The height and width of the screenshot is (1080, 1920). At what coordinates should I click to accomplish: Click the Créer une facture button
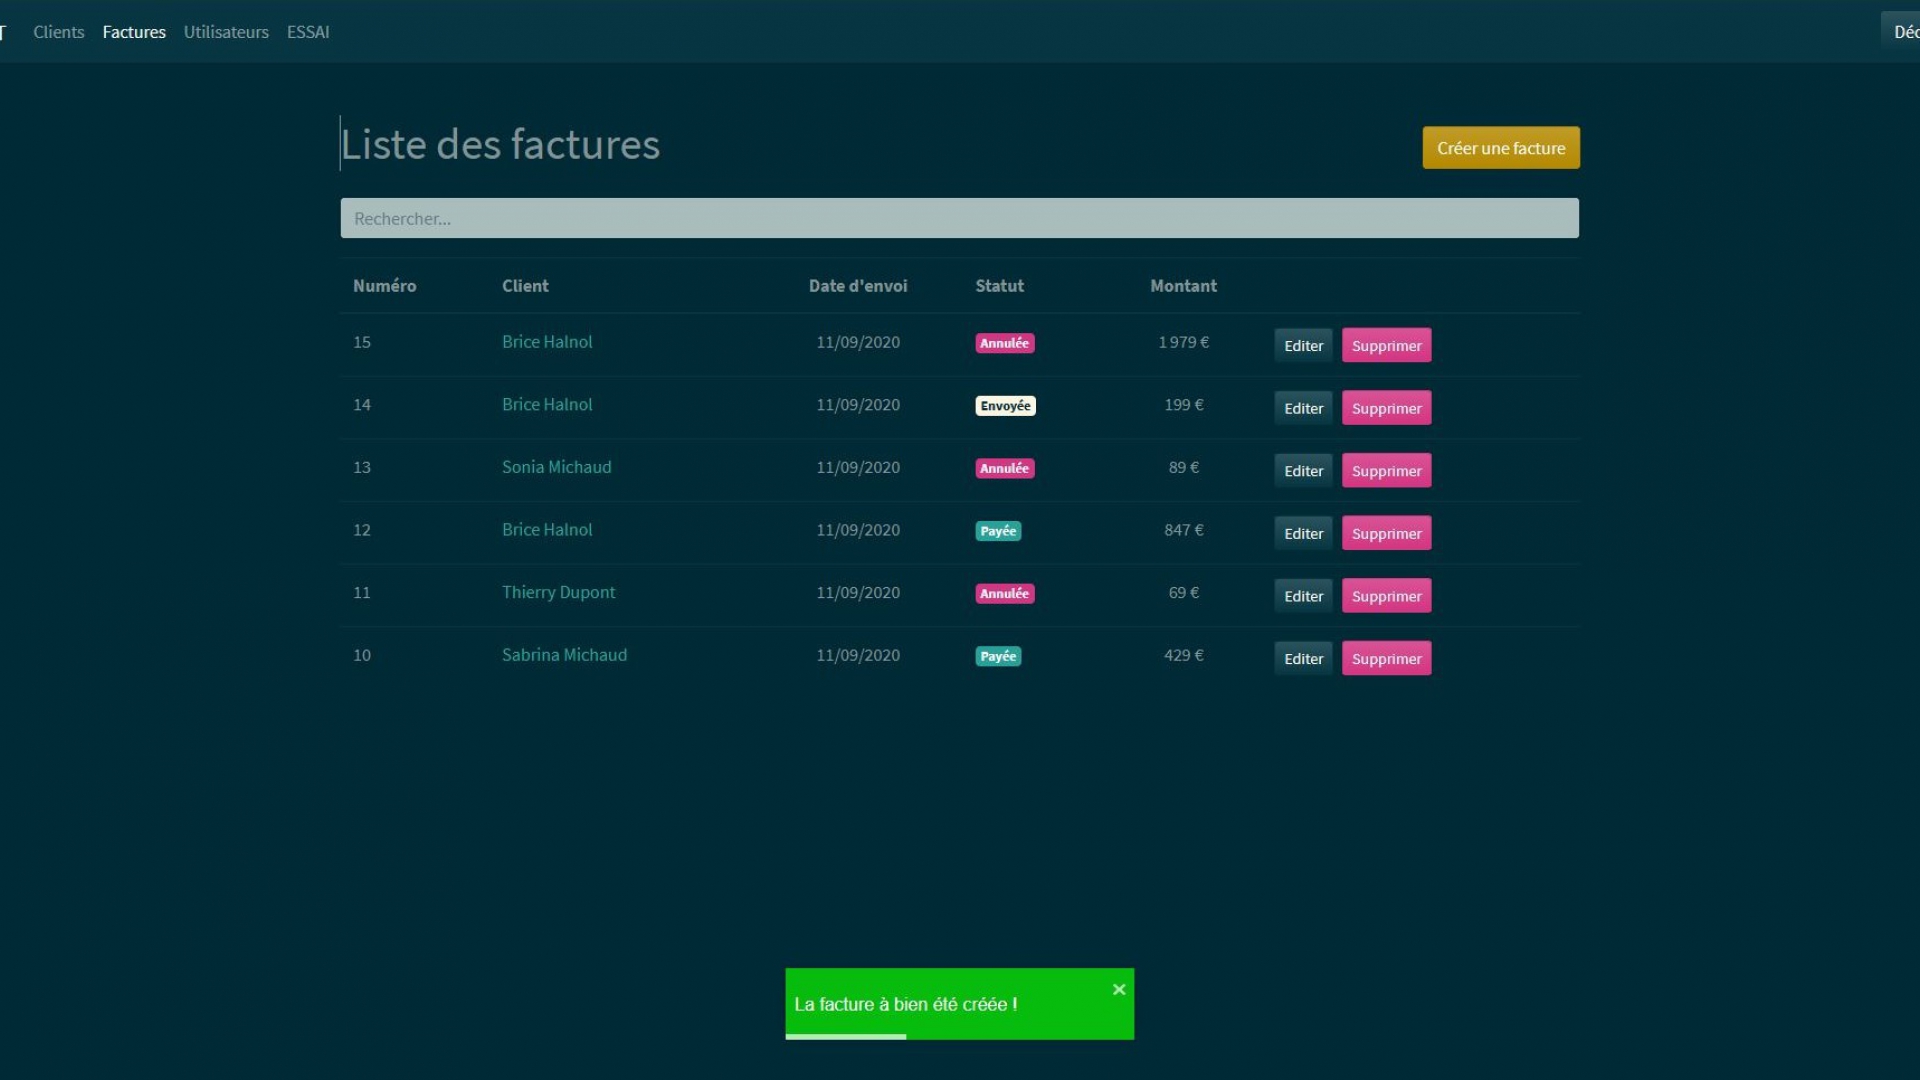(1500, 148)
